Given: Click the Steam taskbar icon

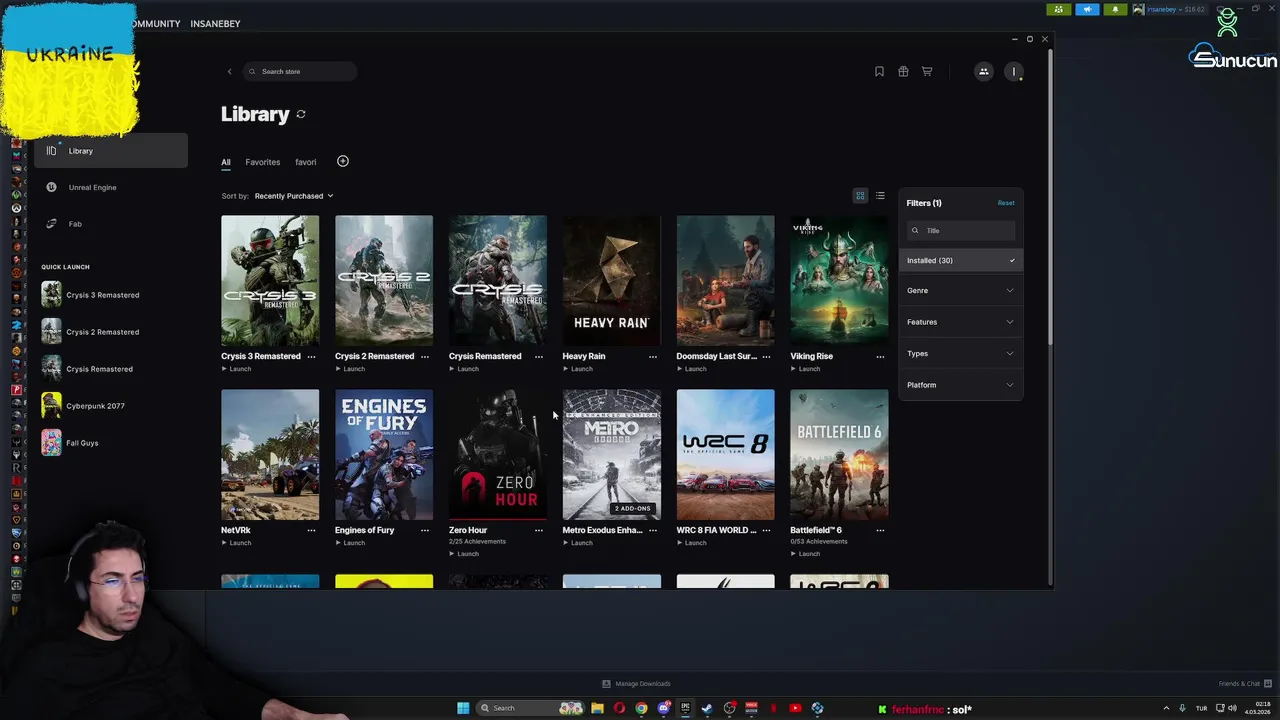Looking at the screenshot, I should pos(707,708).
